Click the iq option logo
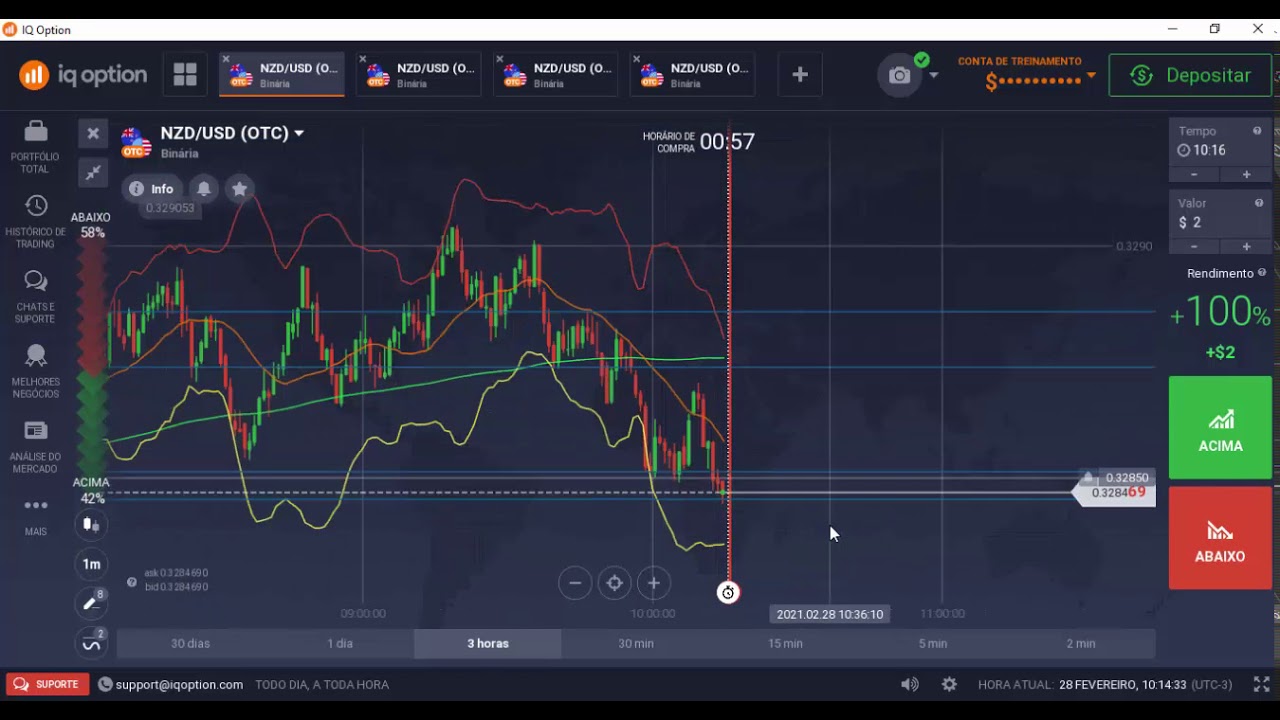This screenshot has width=1280, height=720. click(83, 75)
